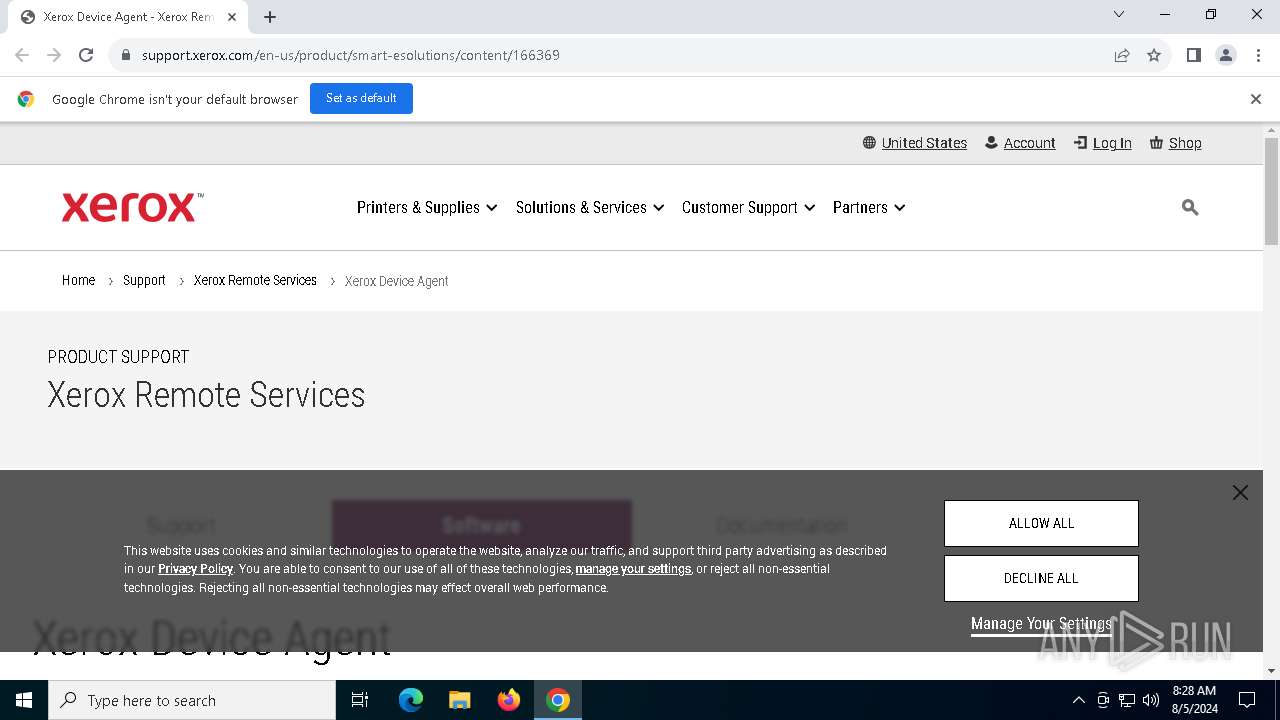Open tab search chevron in title bar
Screen dimensions: 1280x720
click(x=1119, y=14)
